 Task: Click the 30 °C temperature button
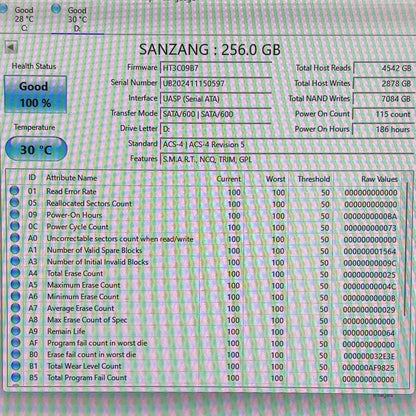36,149
